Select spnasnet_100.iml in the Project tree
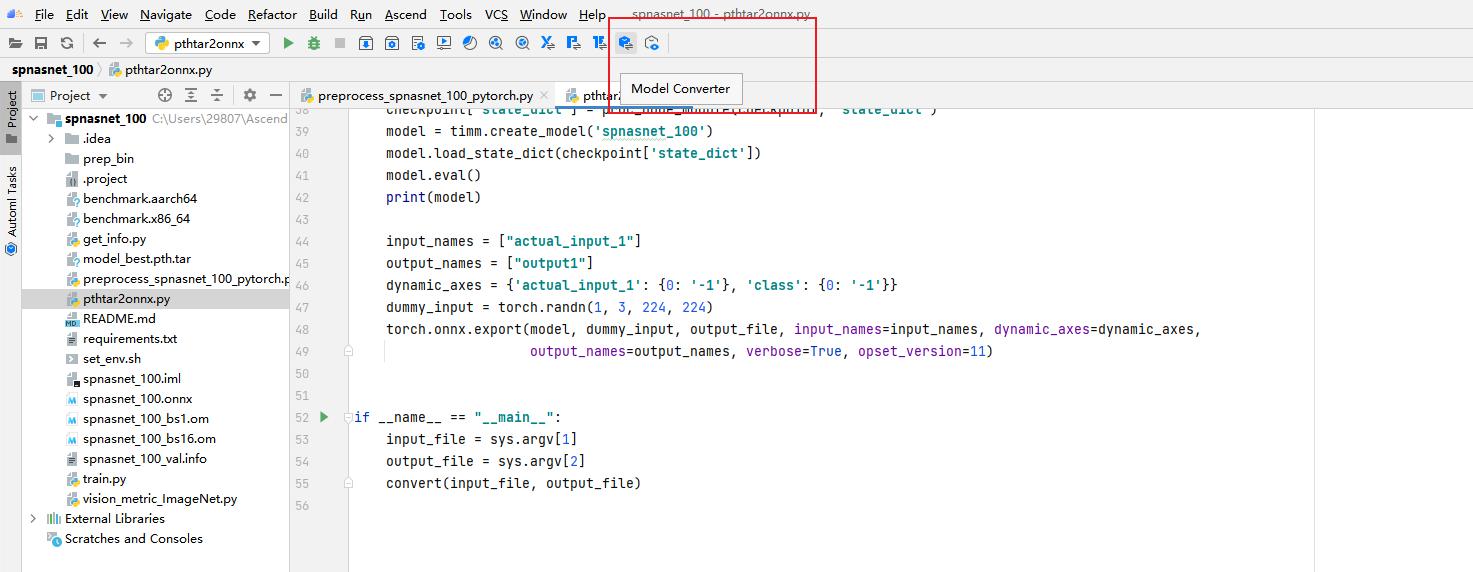 pos(132,378)
